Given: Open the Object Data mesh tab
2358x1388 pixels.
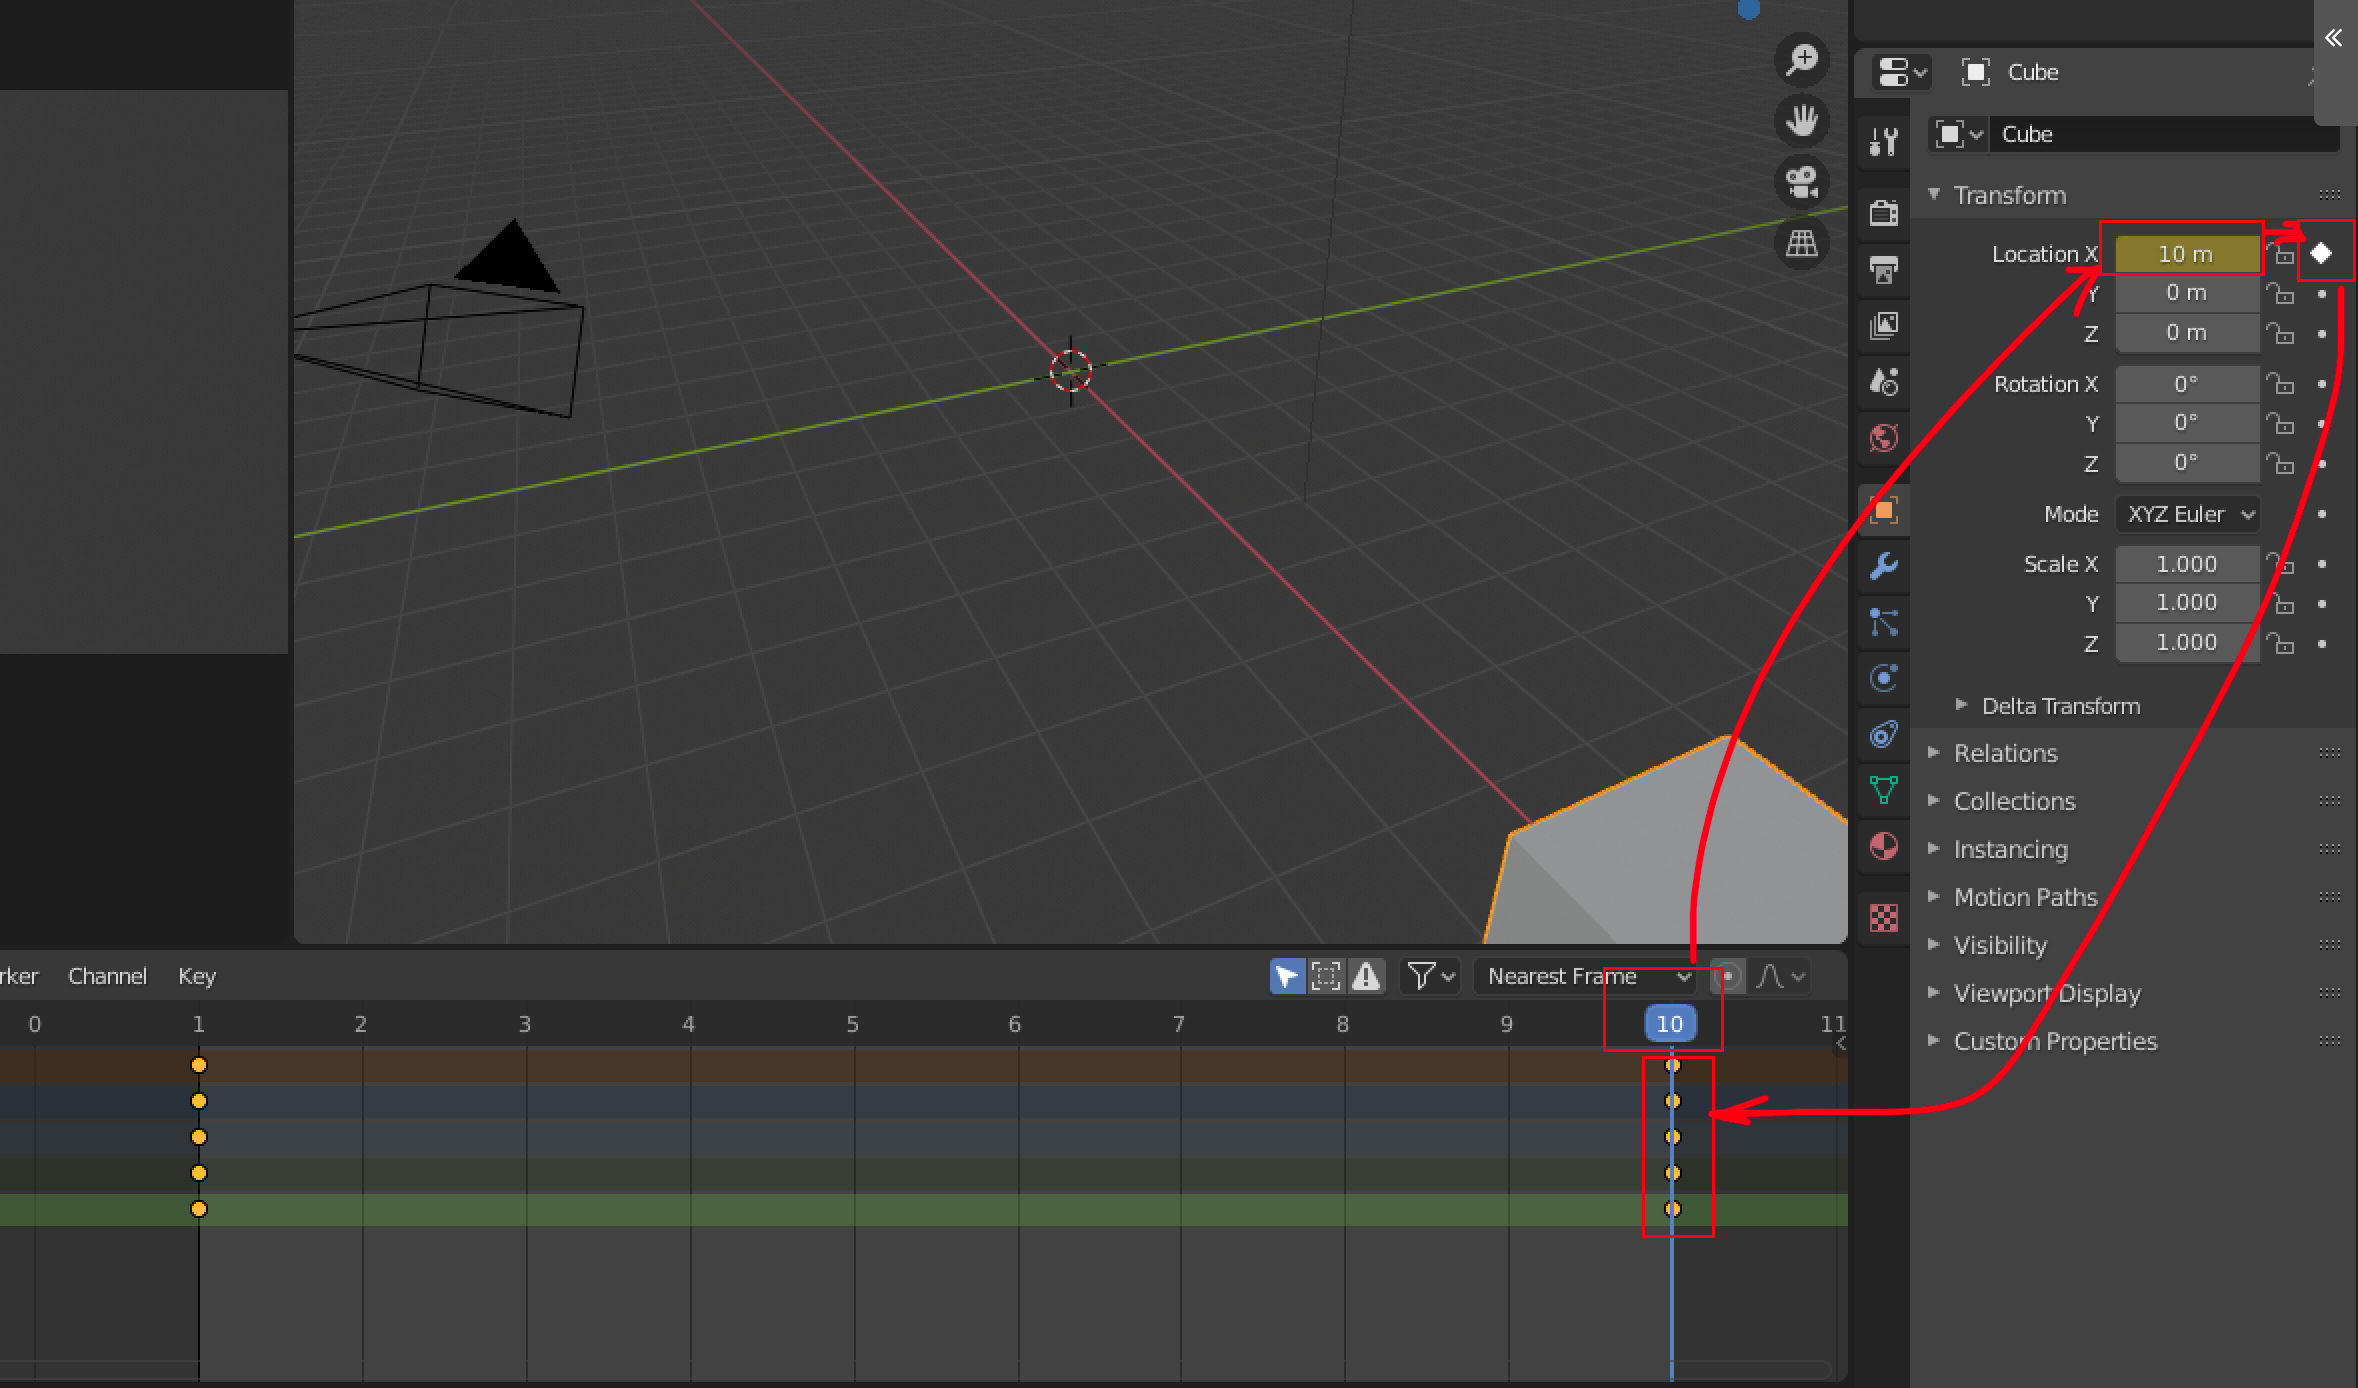Looking at the screenshot, I should 1884,790.
